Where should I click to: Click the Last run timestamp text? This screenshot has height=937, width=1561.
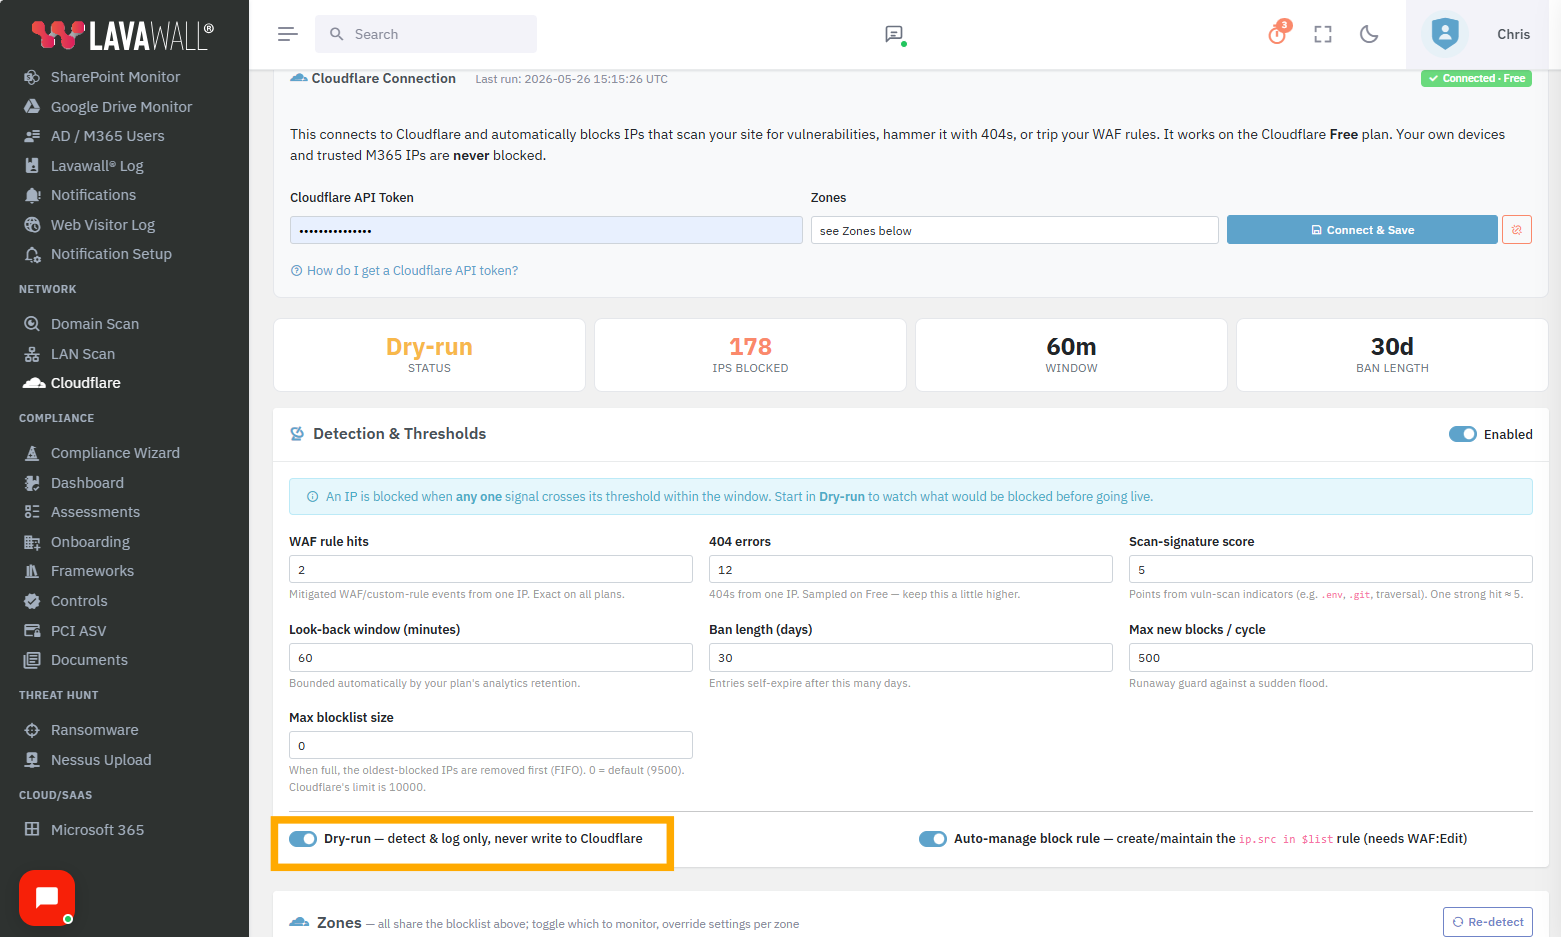pos(571,79)
